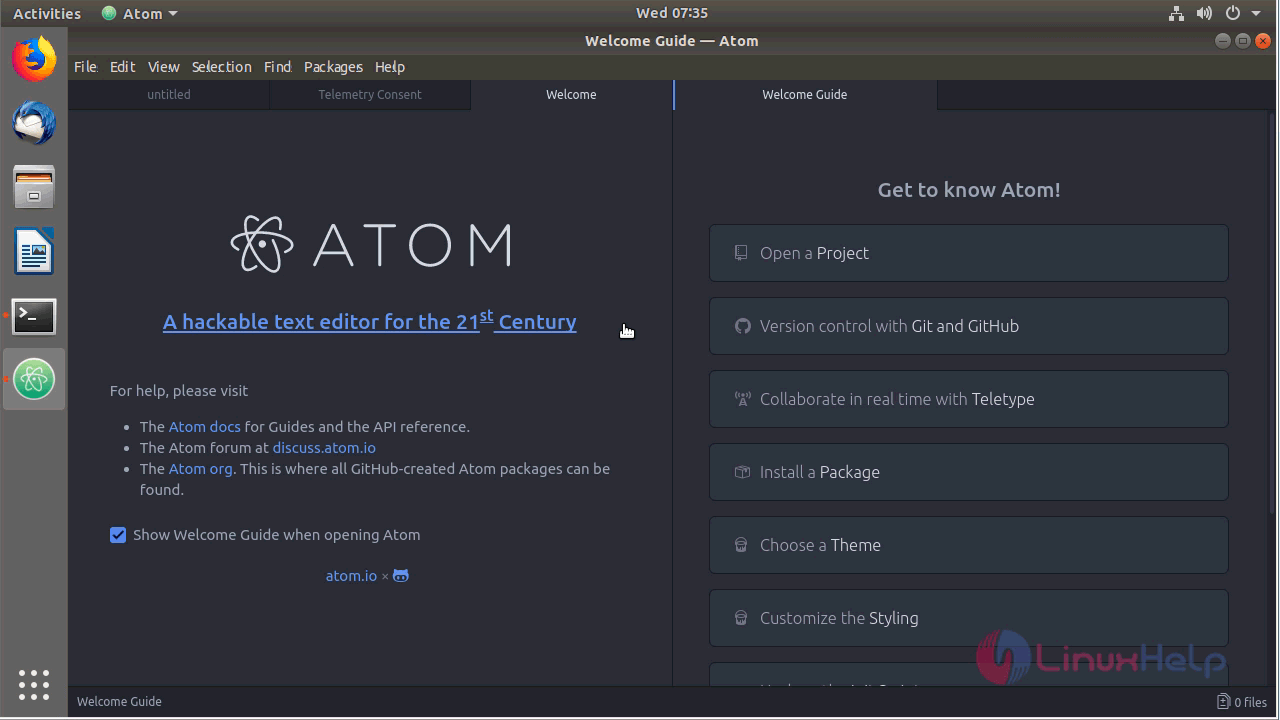Switch to the Welcome Guide tab
This screenshot has height=720, width=1280.
click(x=804, y=94)
